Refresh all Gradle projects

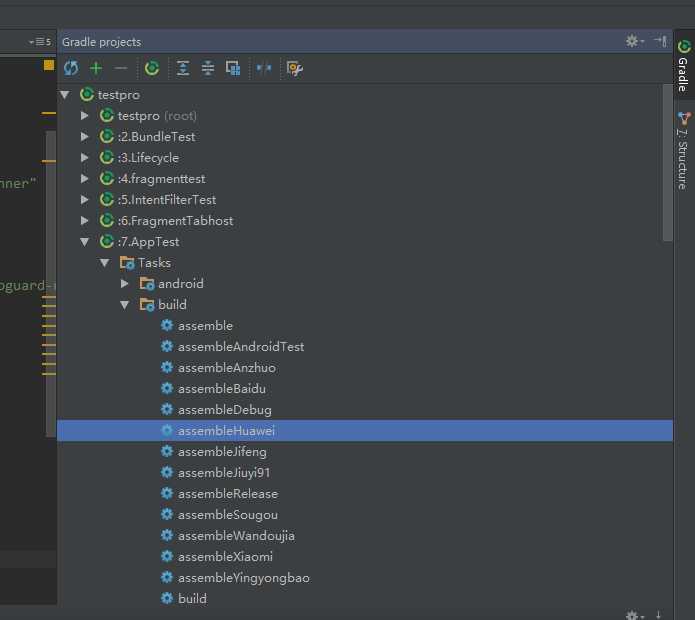71,68
